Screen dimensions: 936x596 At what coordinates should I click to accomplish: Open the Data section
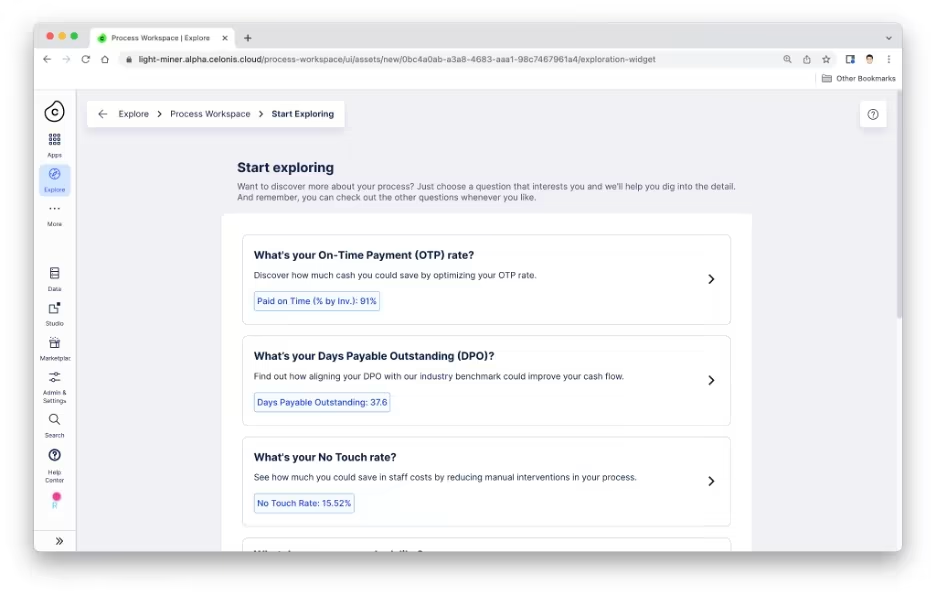[54, 279]
